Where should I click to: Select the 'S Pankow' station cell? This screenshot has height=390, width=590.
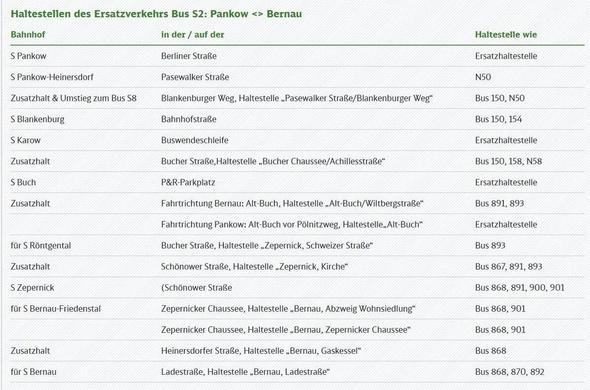click(x=28, y=56)
